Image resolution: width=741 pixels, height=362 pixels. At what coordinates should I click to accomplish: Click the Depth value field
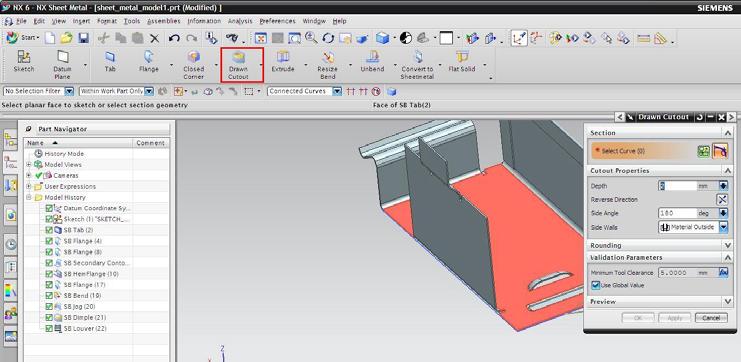point(678,186)
